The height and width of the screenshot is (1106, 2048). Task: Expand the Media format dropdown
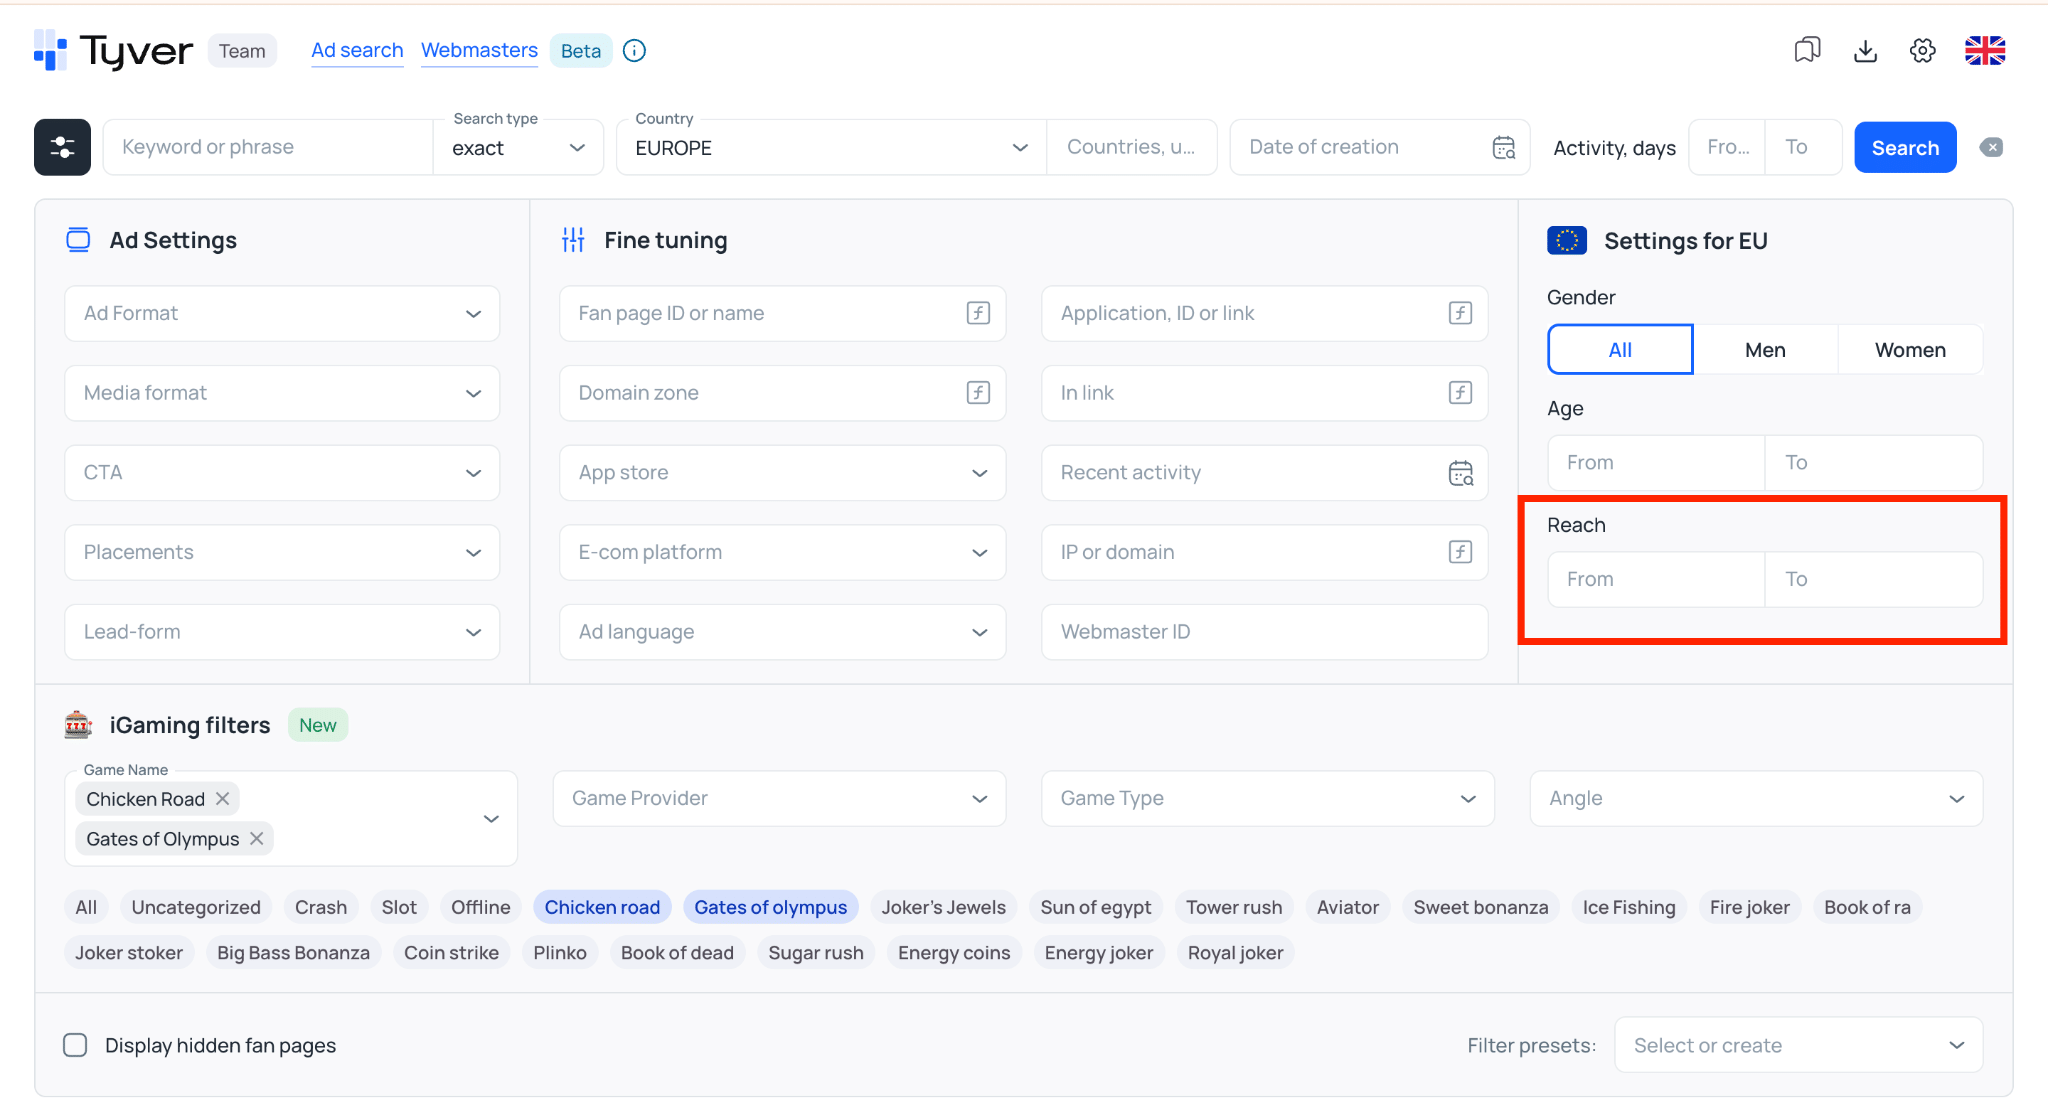click(282, 392)
